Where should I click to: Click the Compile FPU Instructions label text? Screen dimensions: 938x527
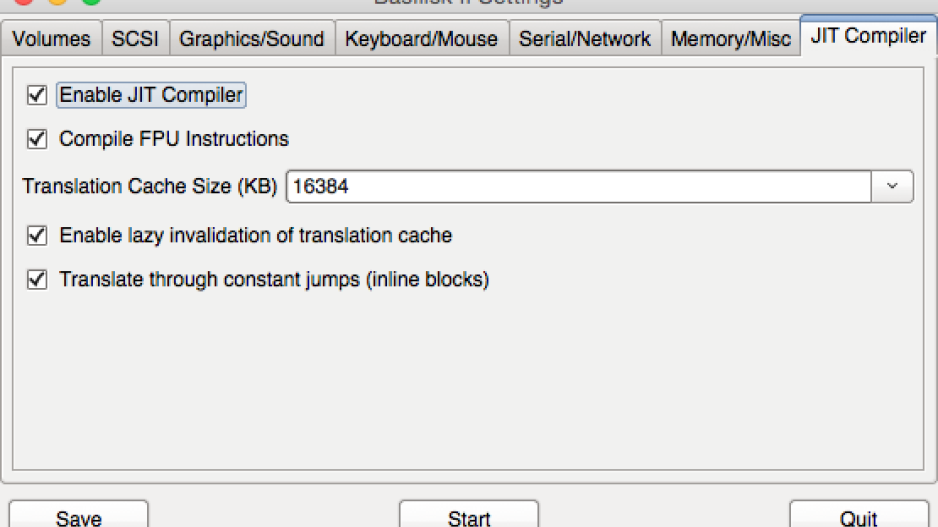(173, 139)
